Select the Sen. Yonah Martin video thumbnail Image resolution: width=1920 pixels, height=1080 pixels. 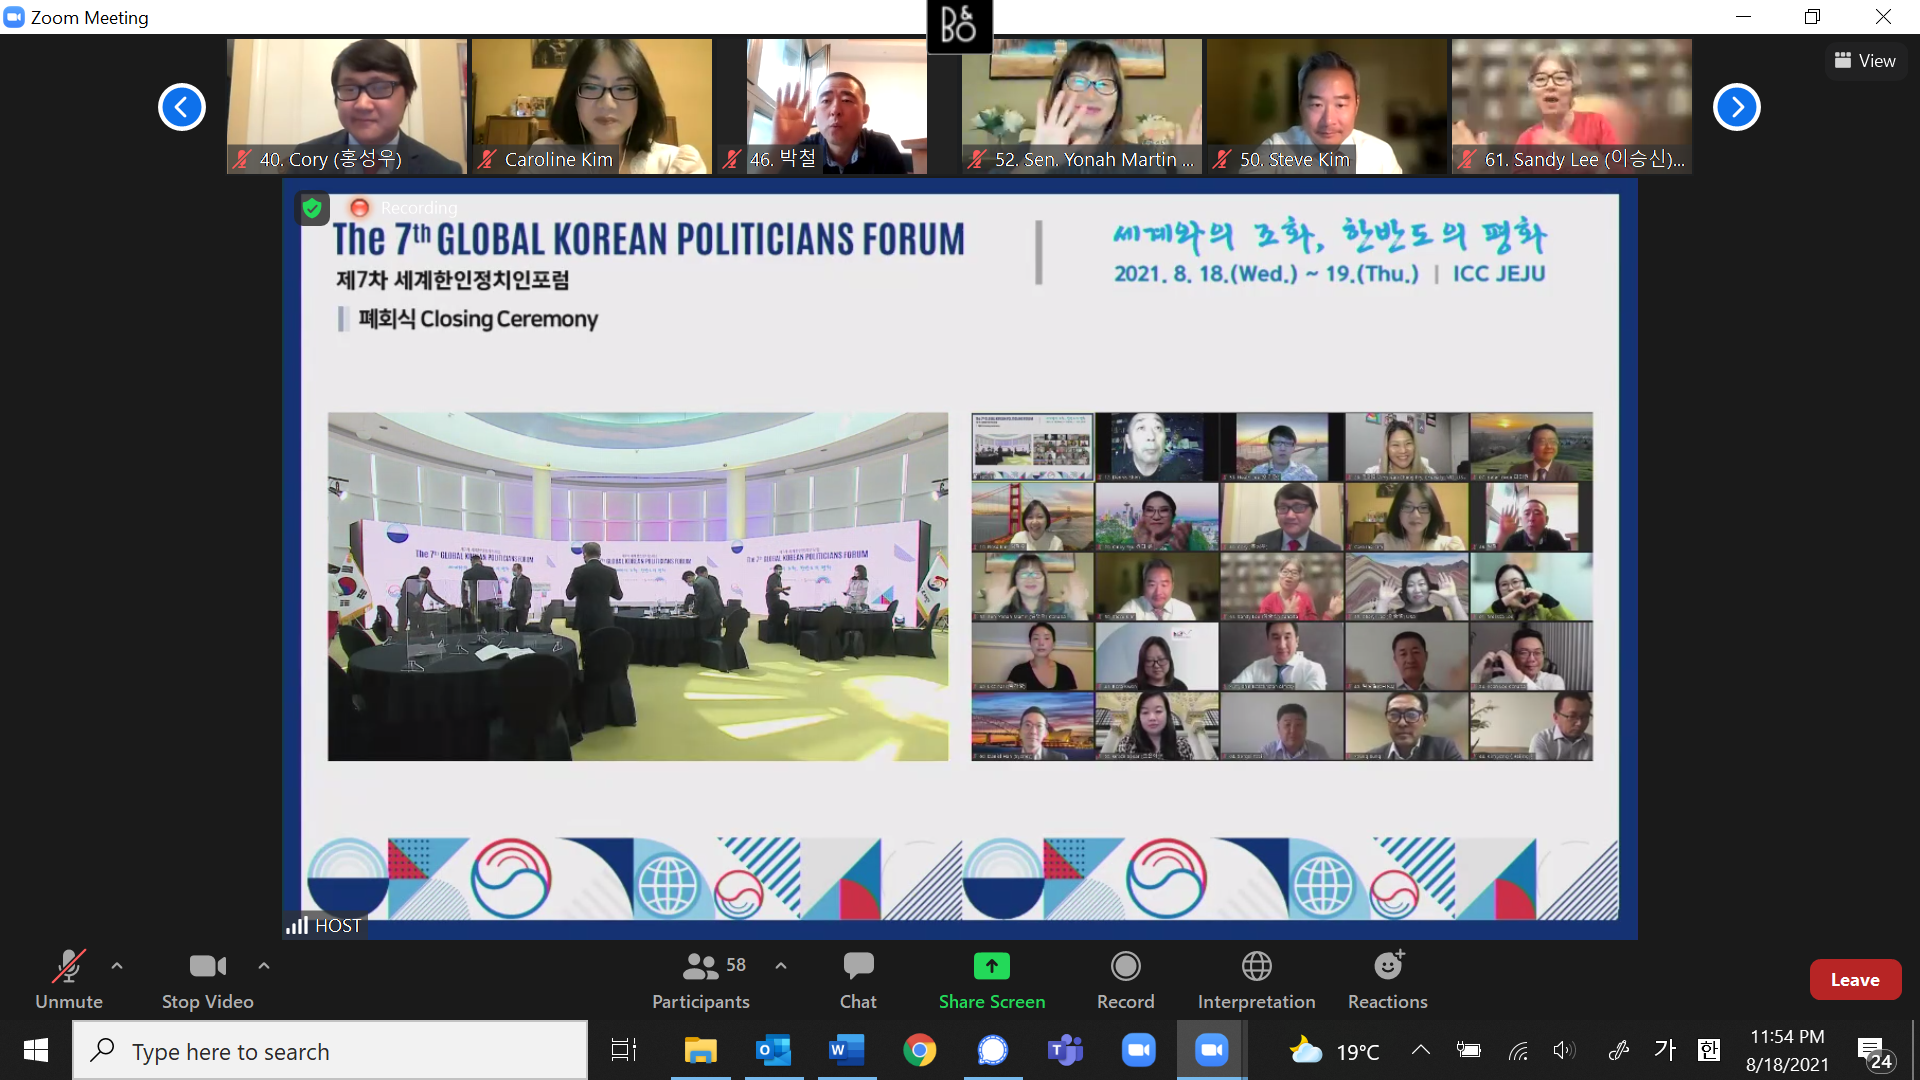1081,106
